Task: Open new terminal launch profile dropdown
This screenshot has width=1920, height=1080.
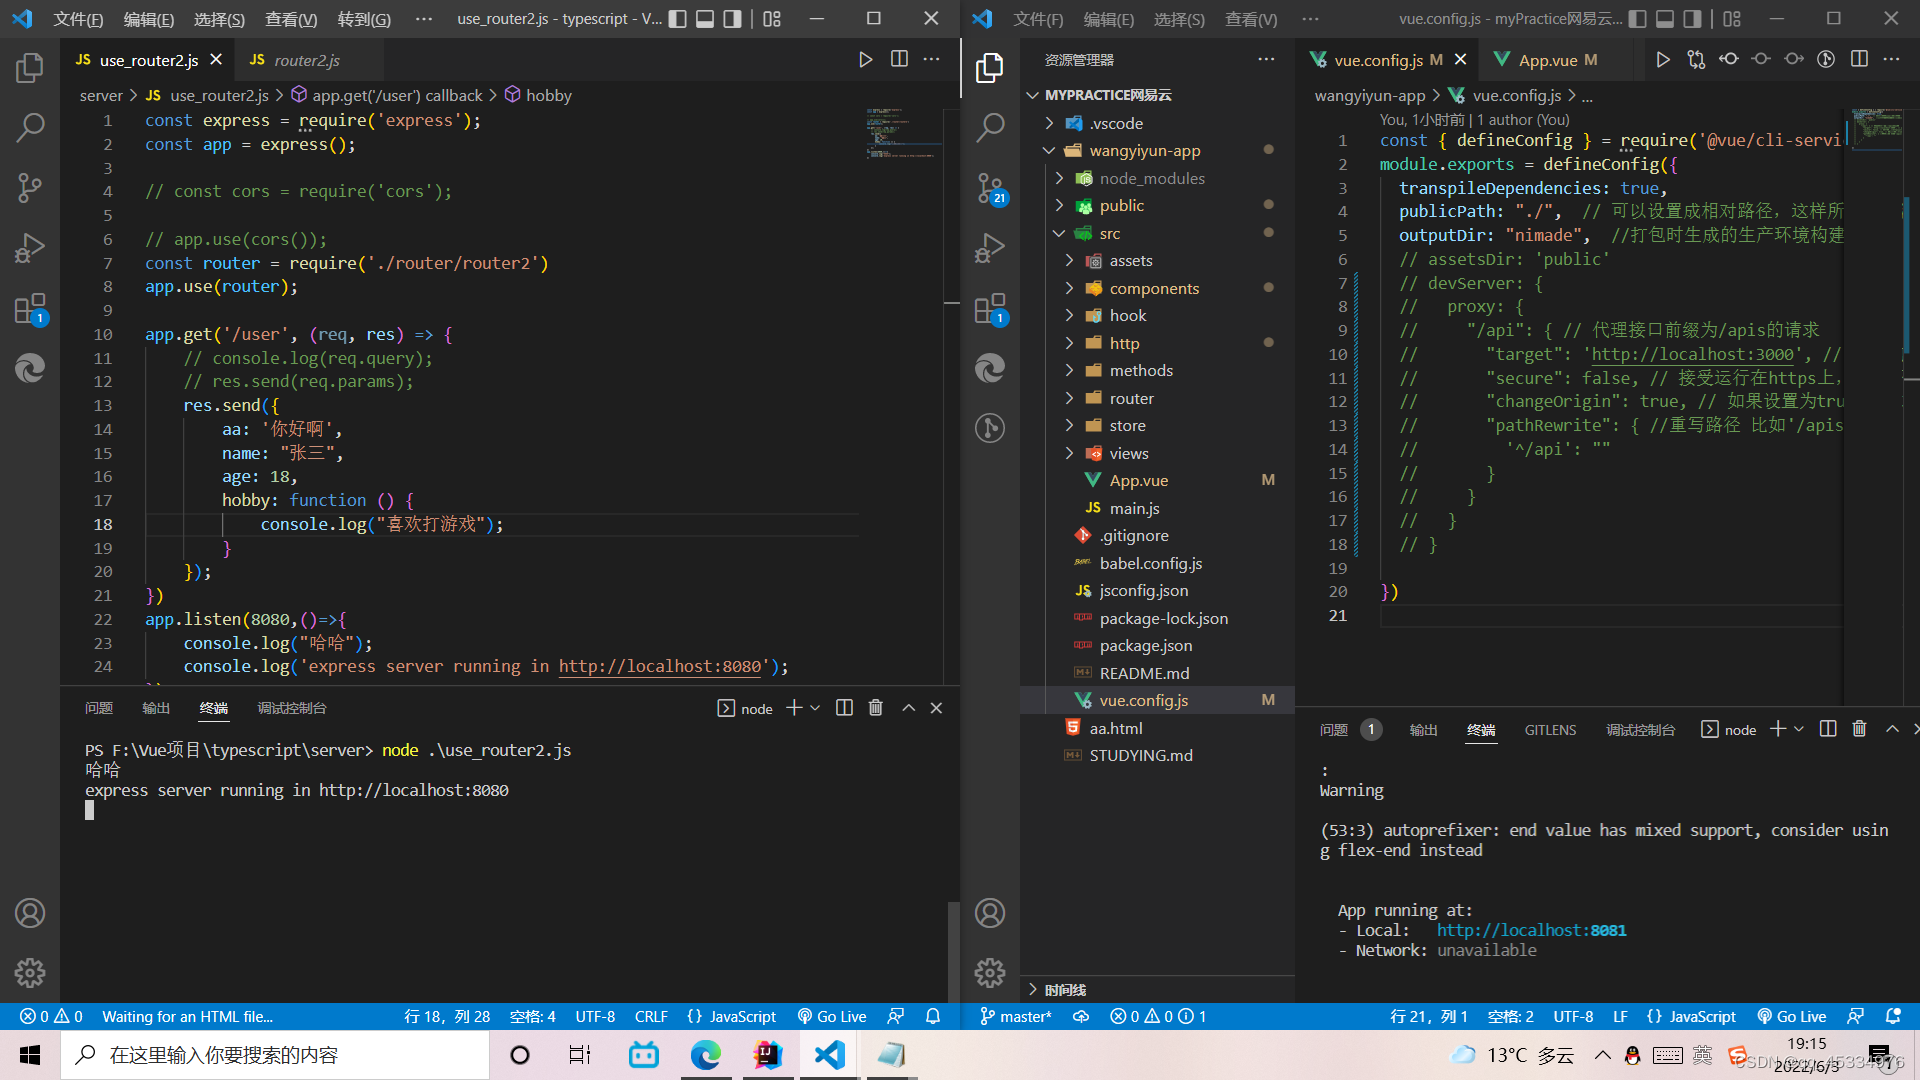Action: pos(816,708)
